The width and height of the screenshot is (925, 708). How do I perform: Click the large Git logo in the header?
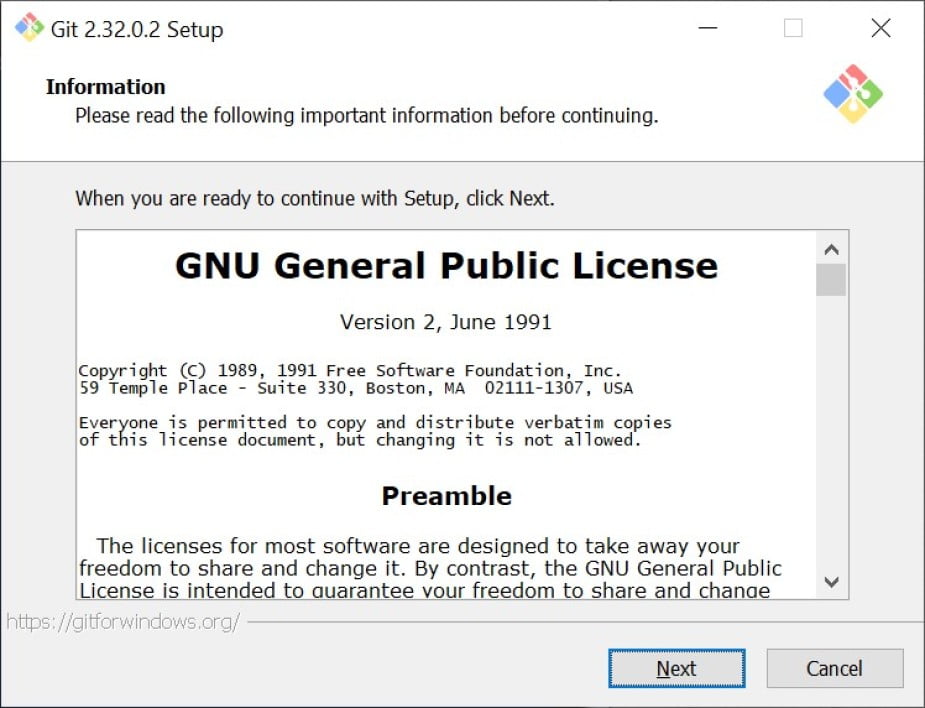click(853, 94)
